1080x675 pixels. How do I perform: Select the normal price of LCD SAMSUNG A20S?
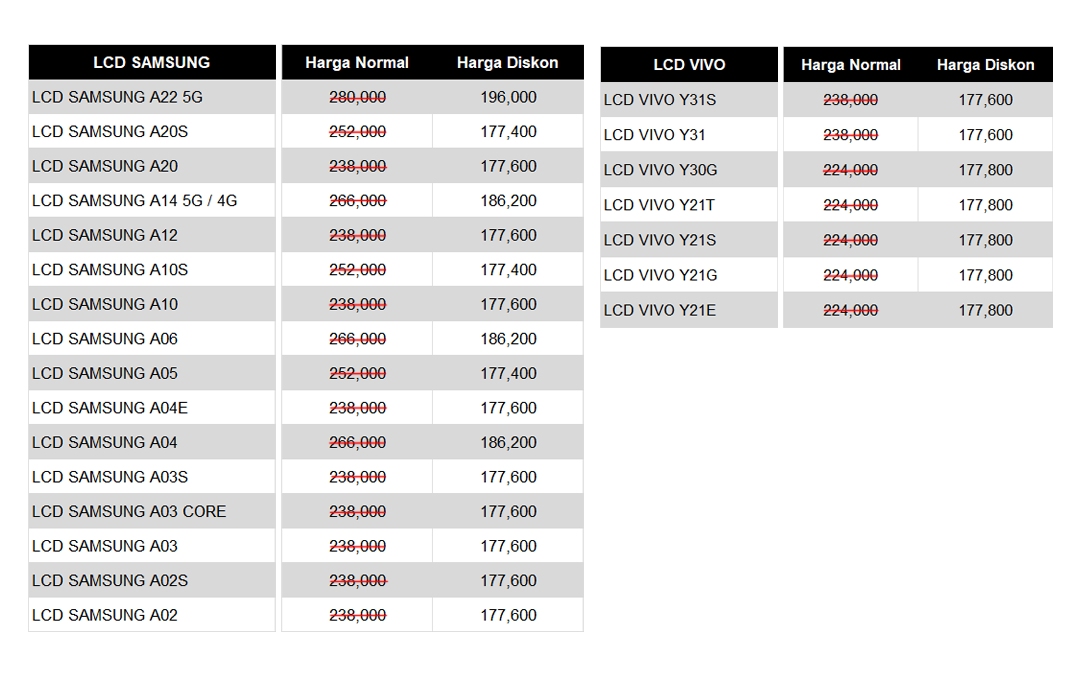coord(357,132)
